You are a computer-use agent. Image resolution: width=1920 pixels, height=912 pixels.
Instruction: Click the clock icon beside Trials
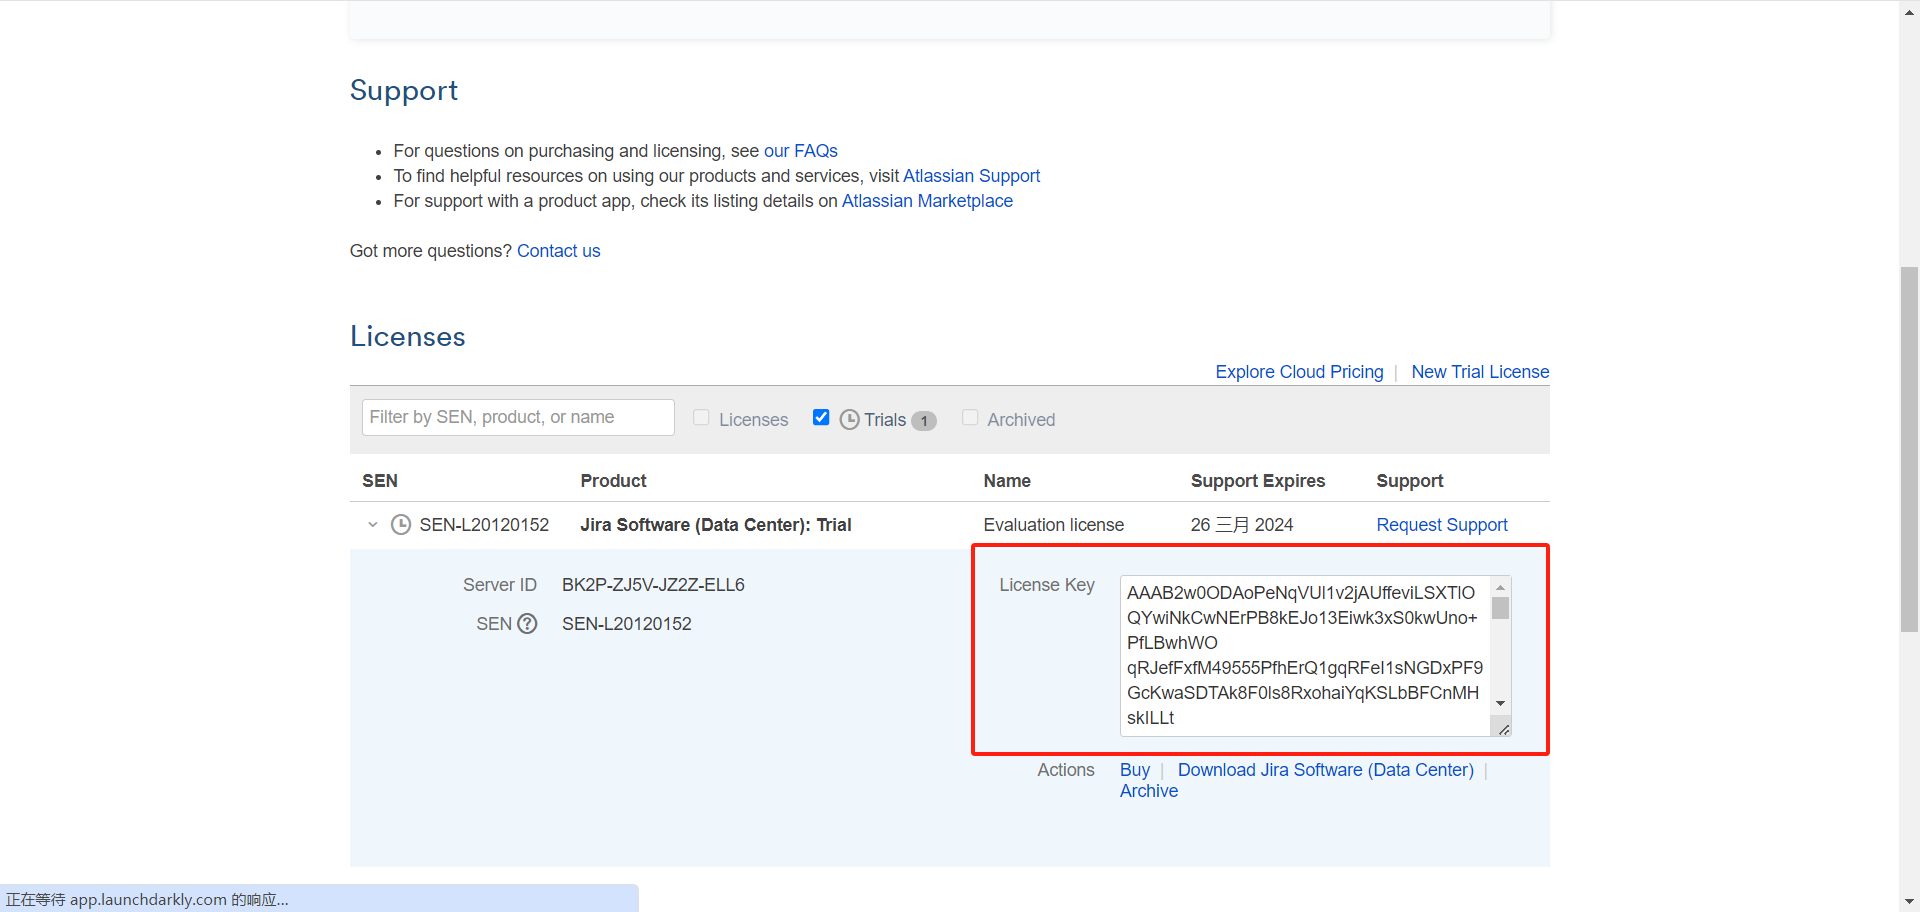click(850, 420)
